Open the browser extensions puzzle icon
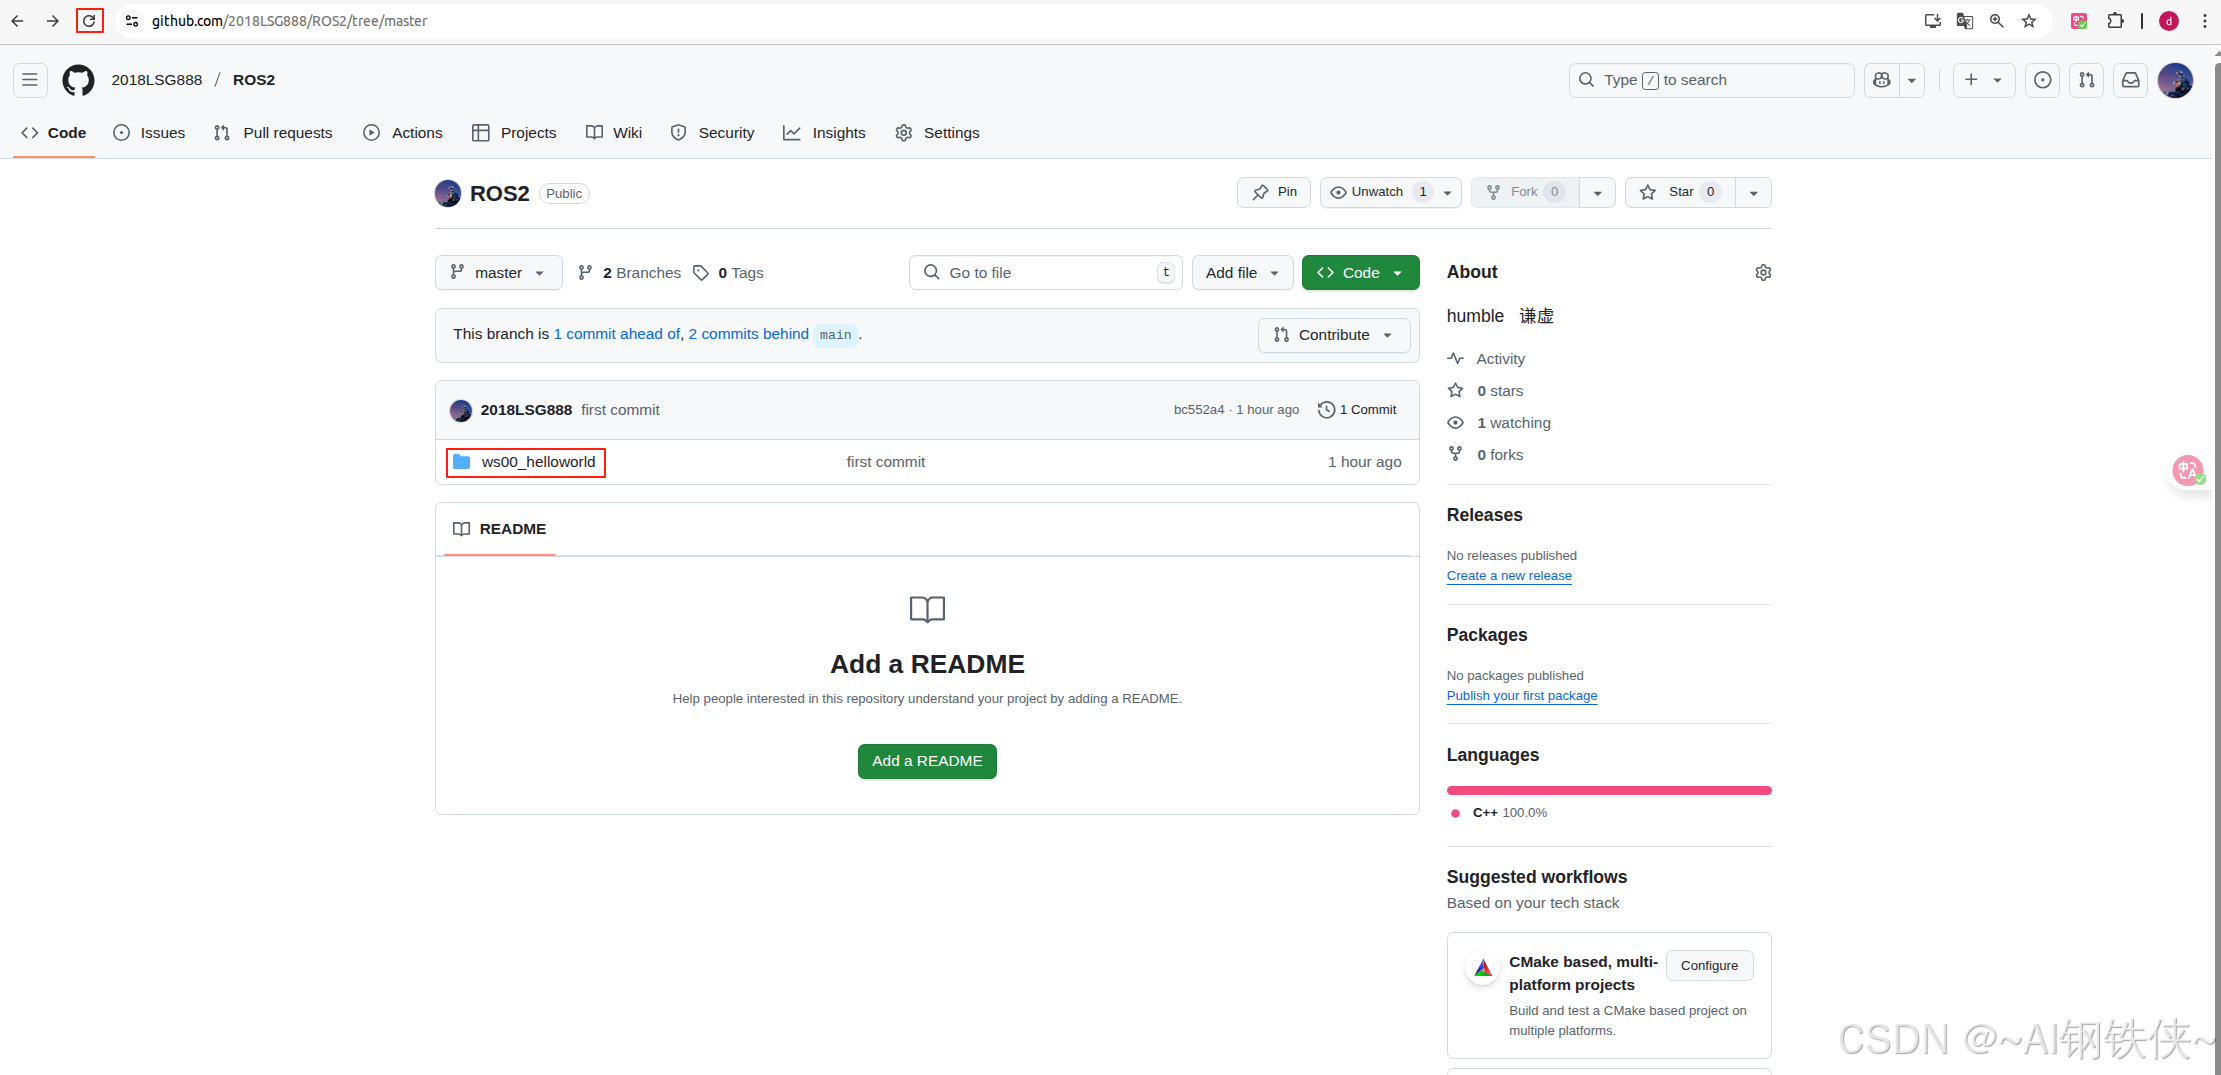 coord(2115,21)
